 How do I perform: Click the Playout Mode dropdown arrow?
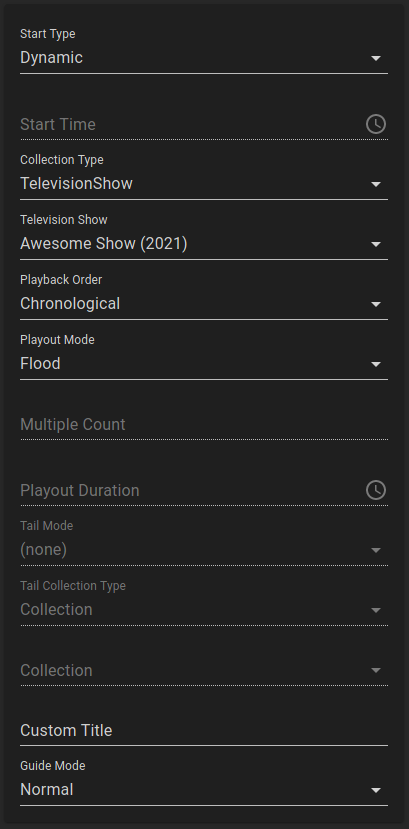point(376,364)
